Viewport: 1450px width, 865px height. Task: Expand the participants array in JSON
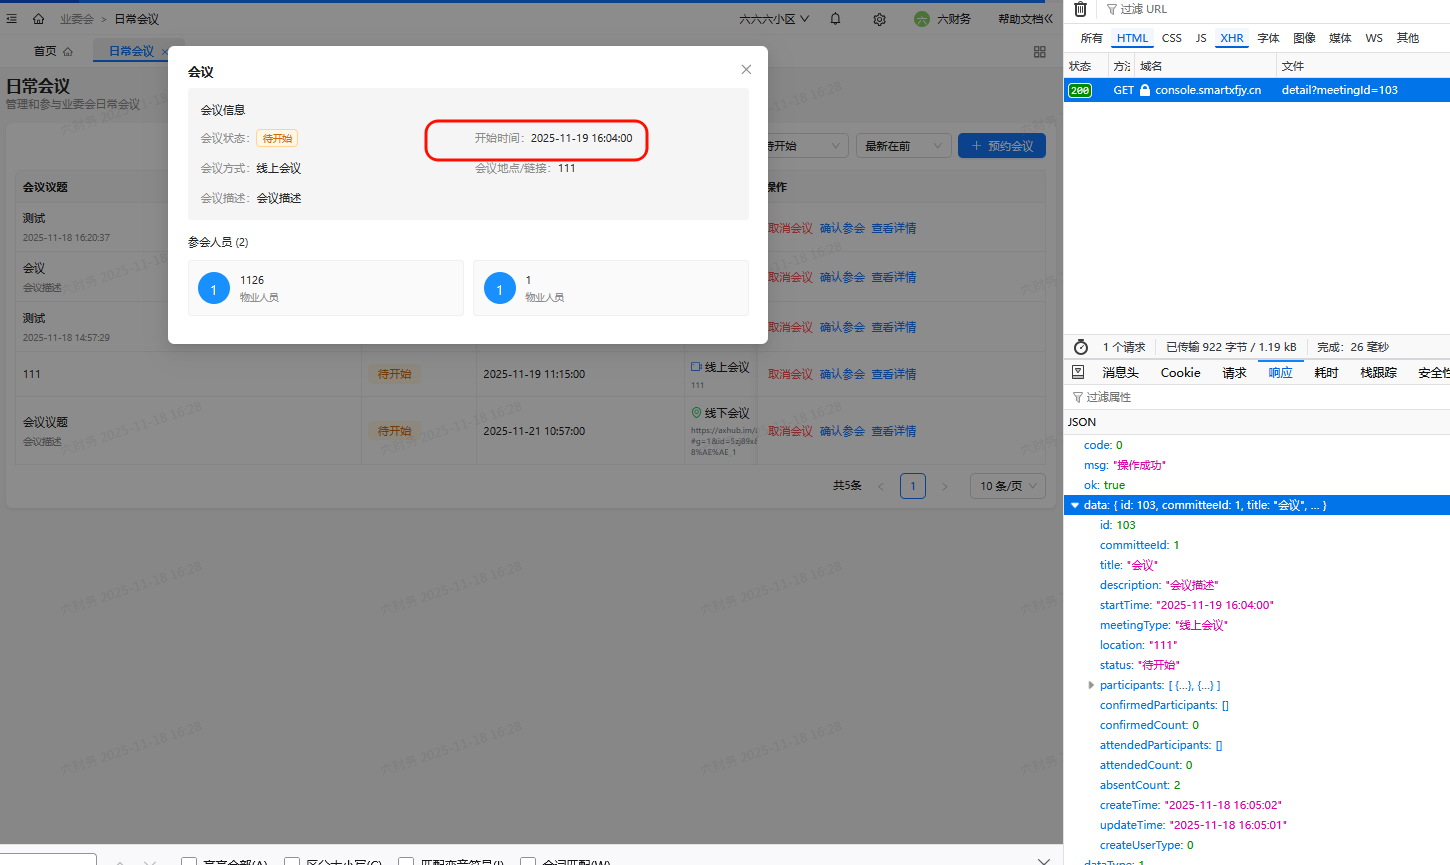coord(1091,685)
